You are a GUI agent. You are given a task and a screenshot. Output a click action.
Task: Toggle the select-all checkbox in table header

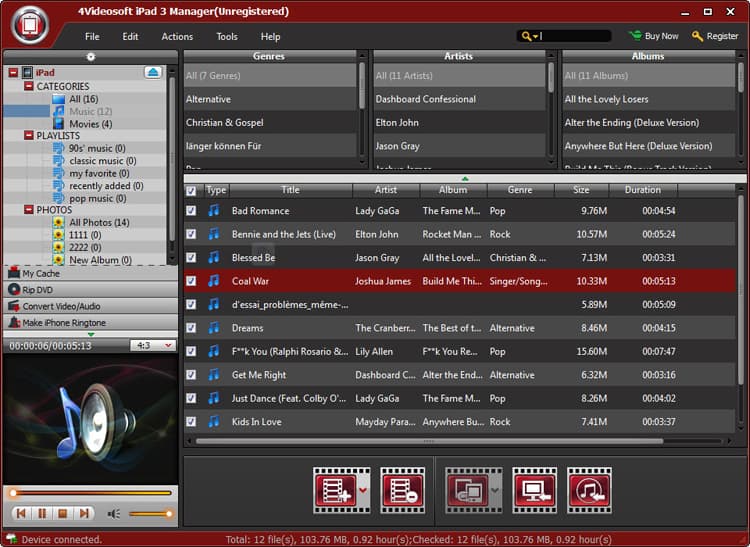(191, 191)
